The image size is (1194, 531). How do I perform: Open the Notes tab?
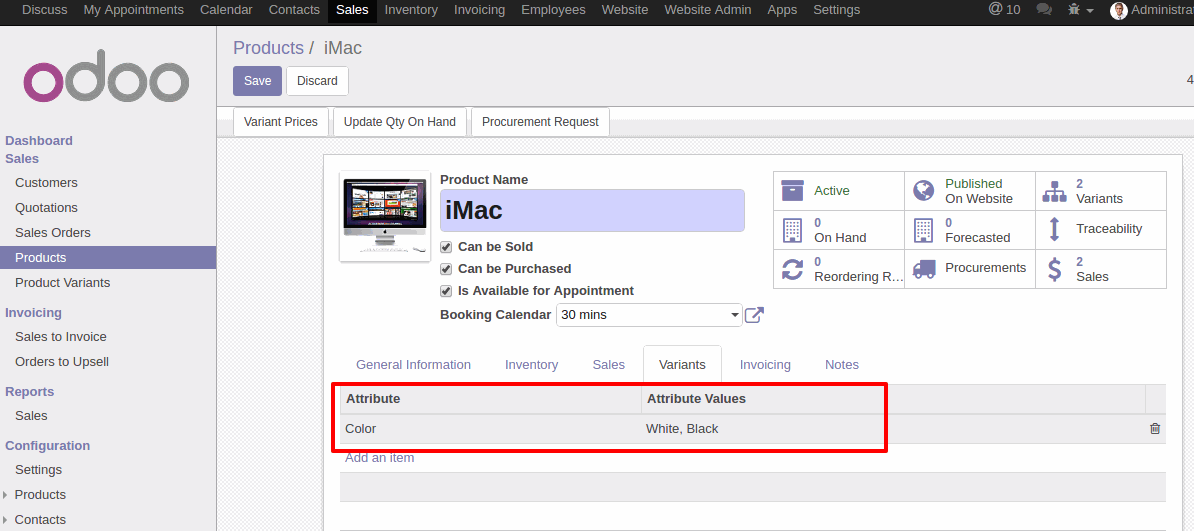(x=842, y=365)
